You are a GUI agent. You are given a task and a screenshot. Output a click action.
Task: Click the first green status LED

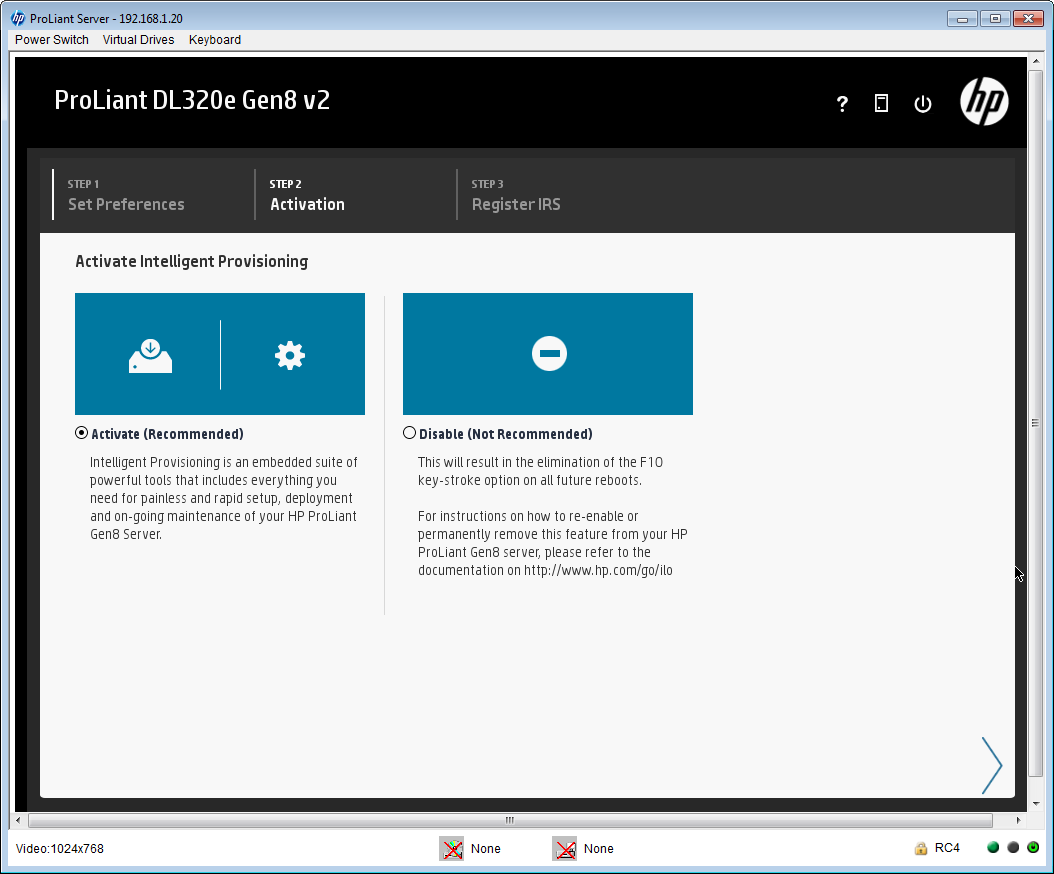(993, 848)
